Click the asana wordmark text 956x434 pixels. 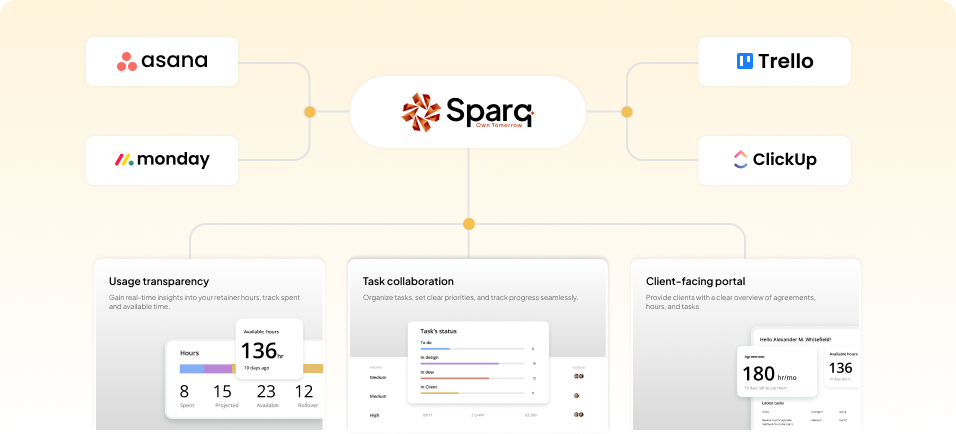point(174,61)
